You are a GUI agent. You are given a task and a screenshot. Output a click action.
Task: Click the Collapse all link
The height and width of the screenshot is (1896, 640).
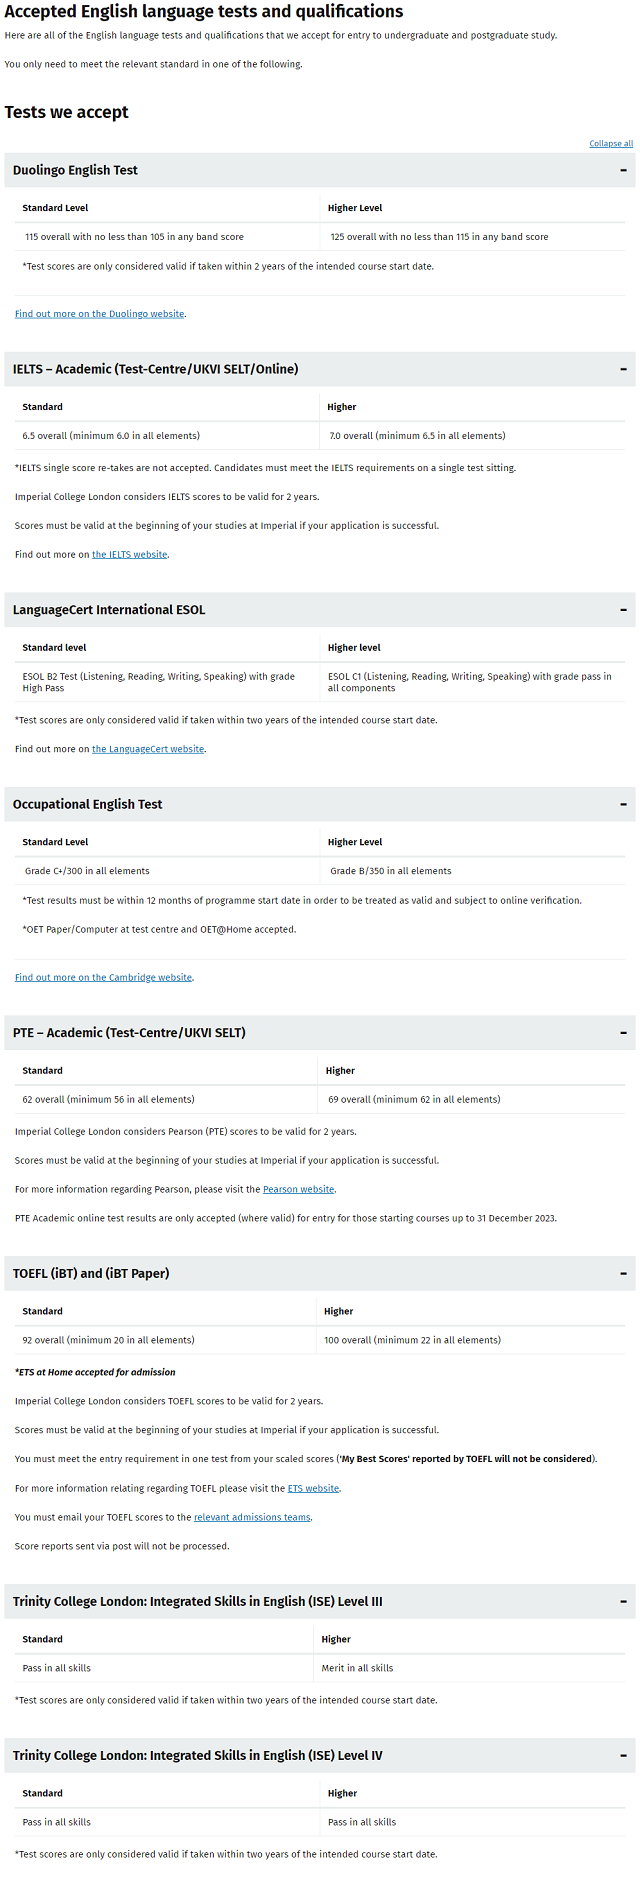(x=611, y=143)
